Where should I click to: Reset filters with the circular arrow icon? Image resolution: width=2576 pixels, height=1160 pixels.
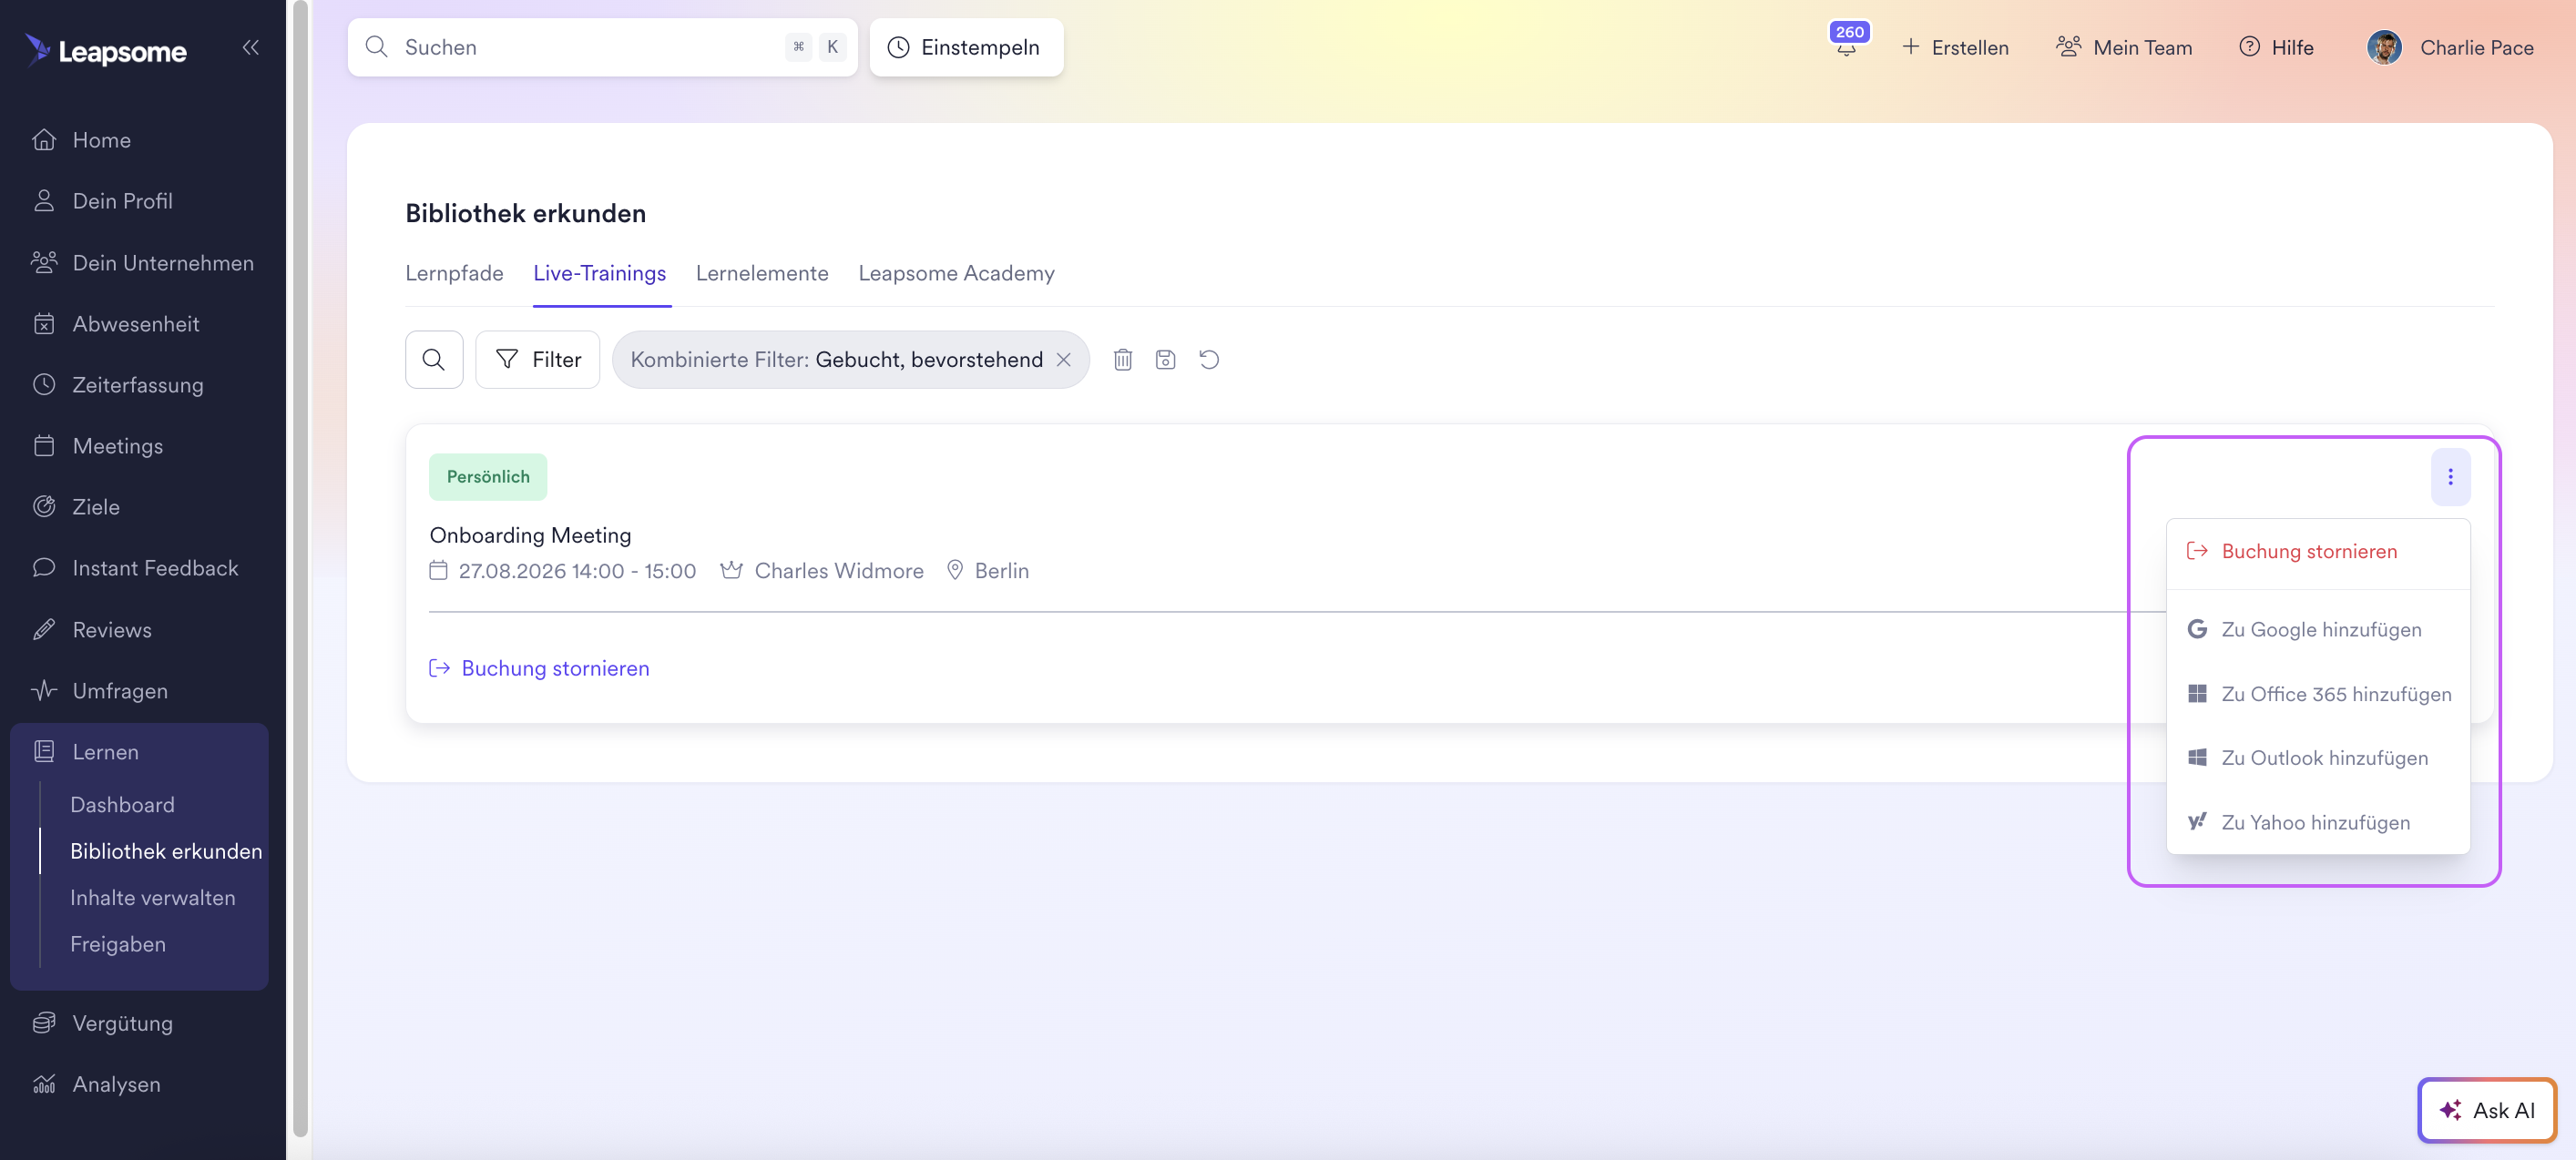[x=1209, y=360]
